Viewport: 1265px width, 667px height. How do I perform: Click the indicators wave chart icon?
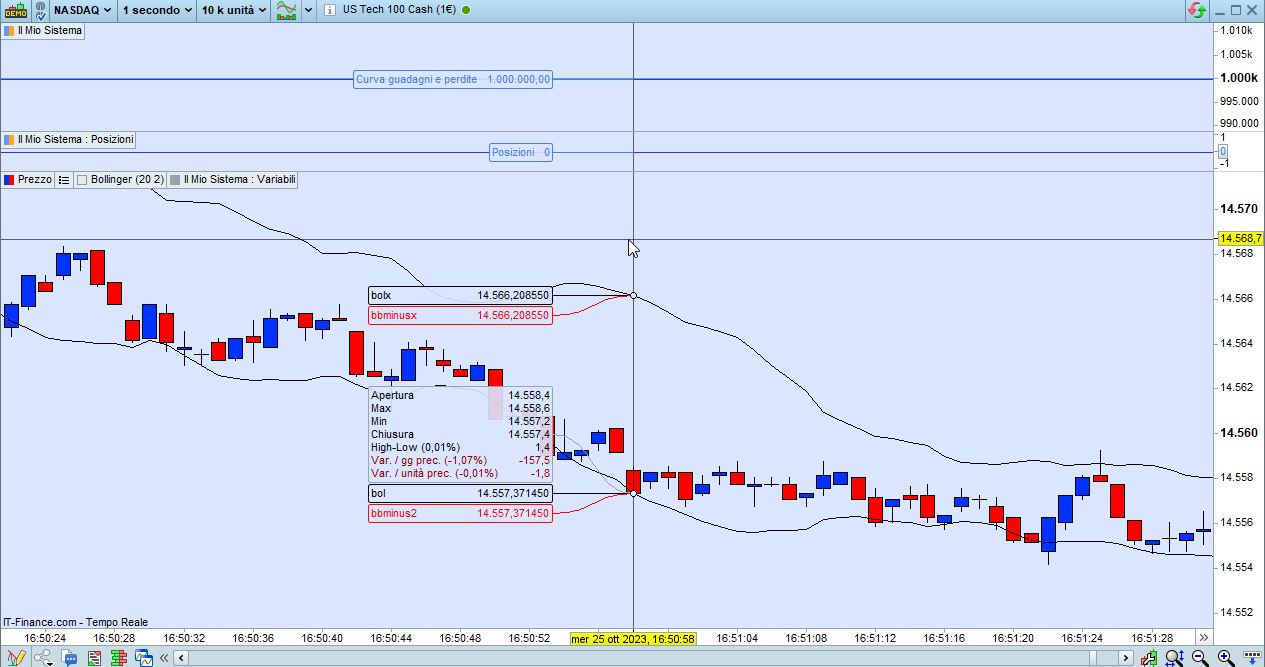[286, 10]
